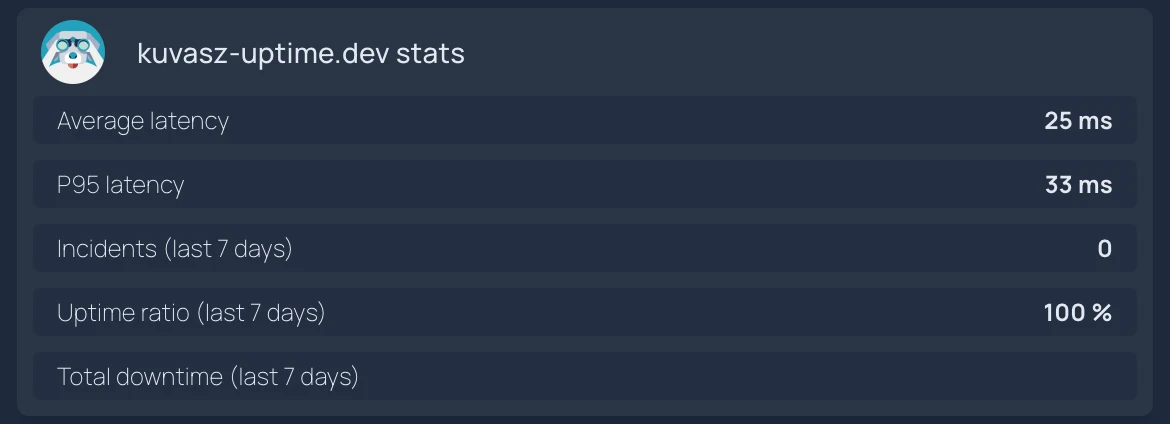Click the Kuvasz dog logo icon
Image resolution: width=1170 pixels, height=424 pixels.
(x=73, y=53)
